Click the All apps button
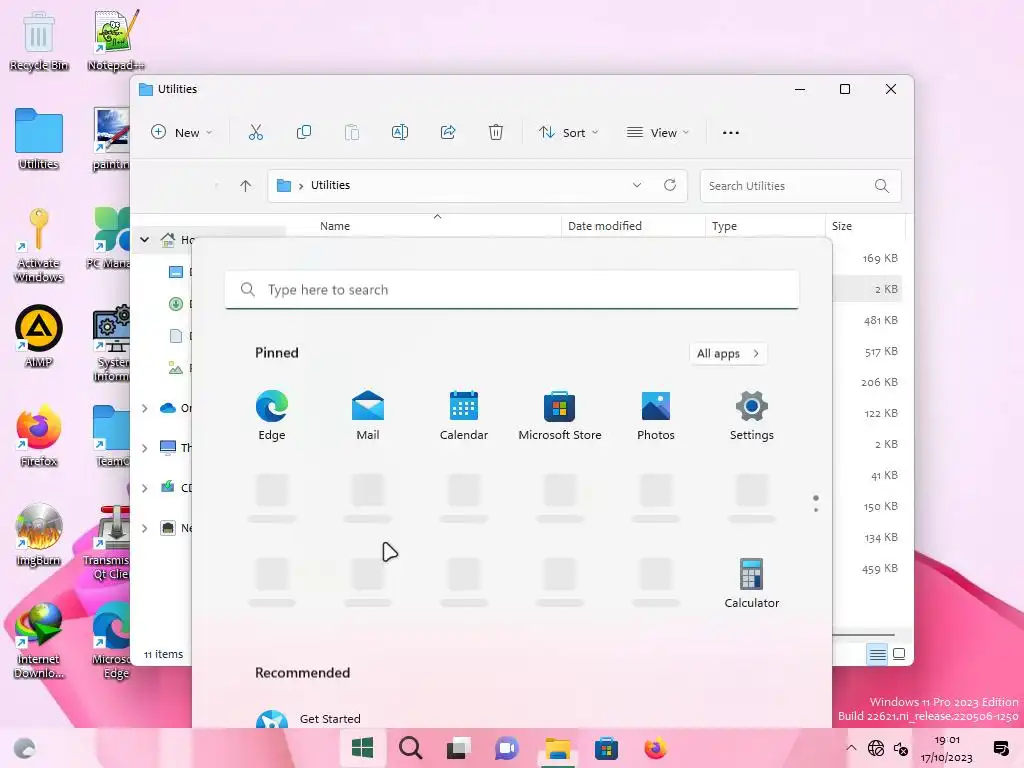This screenshot has width=1024, height=768. tap(728, 353)
